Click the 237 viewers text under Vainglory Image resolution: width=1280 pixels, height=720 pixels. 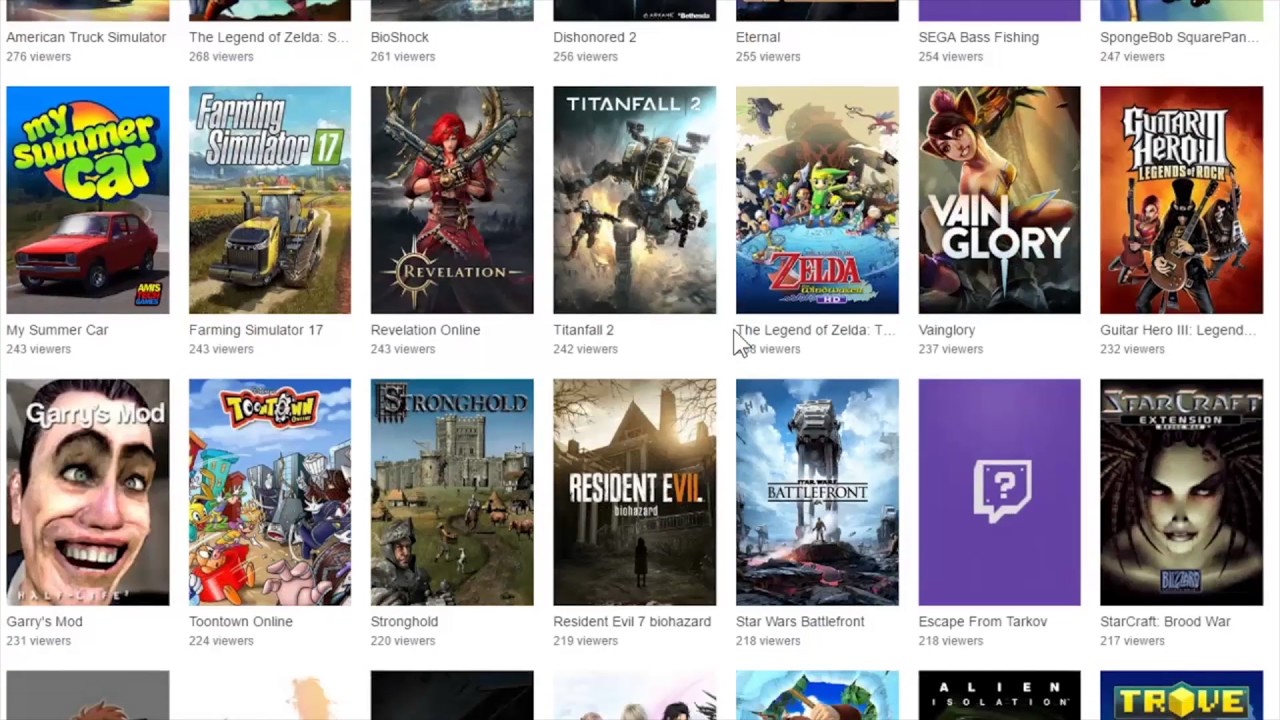pyautogui.click(x=951, y=349)
